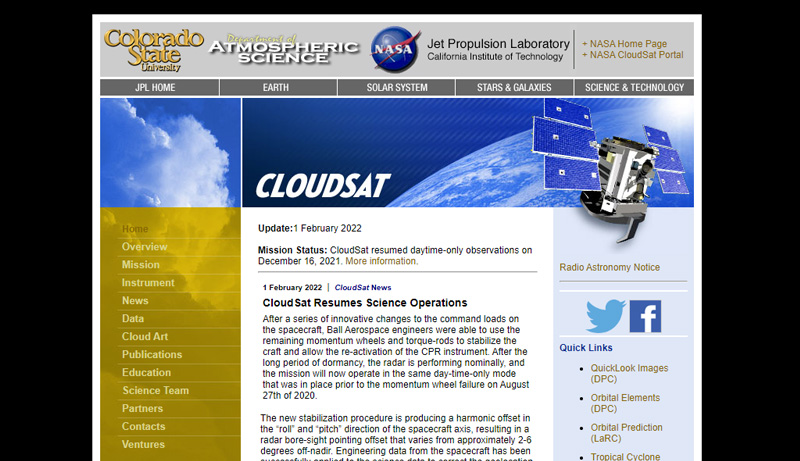Image resolution: width=800 pixels, height=461 pixels.
Task: Click the cloud photo above the sidebar
Action: tap(170, 152)
